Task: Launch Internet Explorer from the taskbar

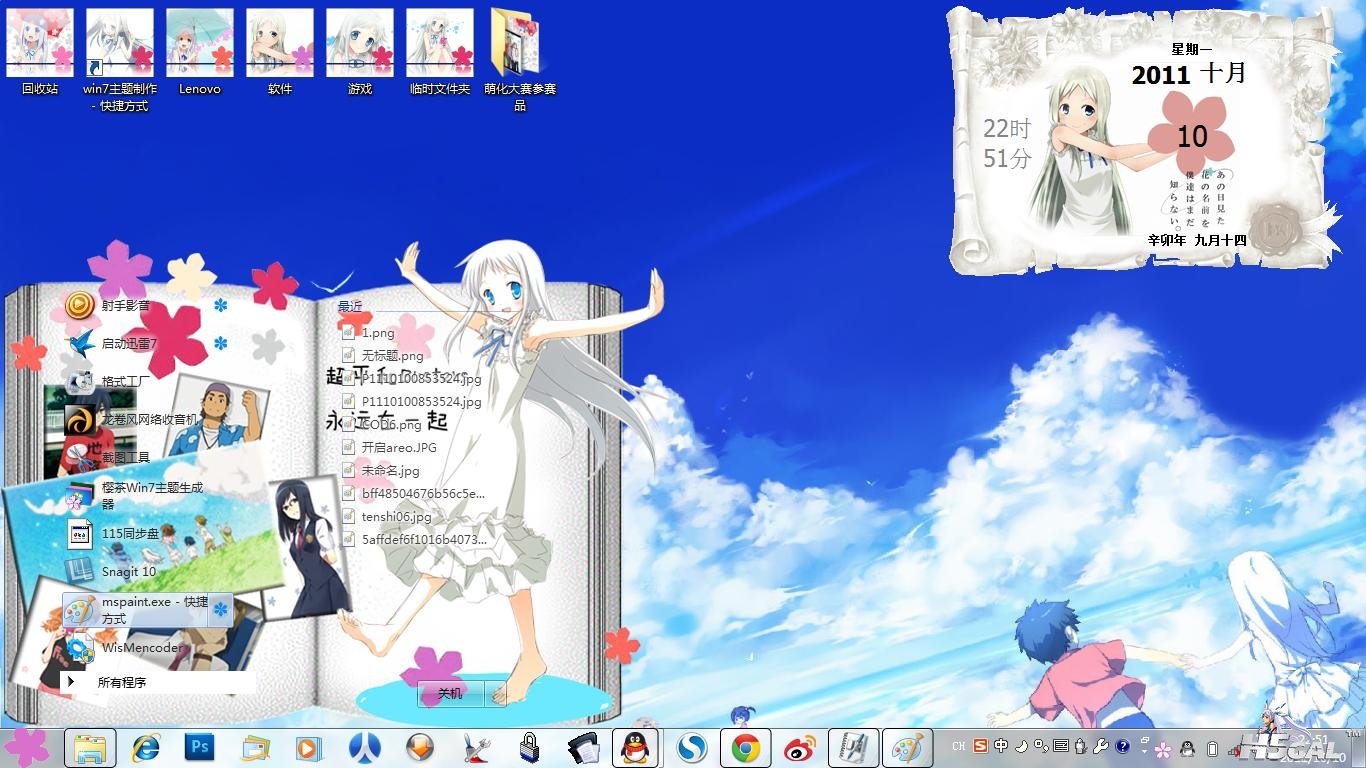Action: pos(146,747)
